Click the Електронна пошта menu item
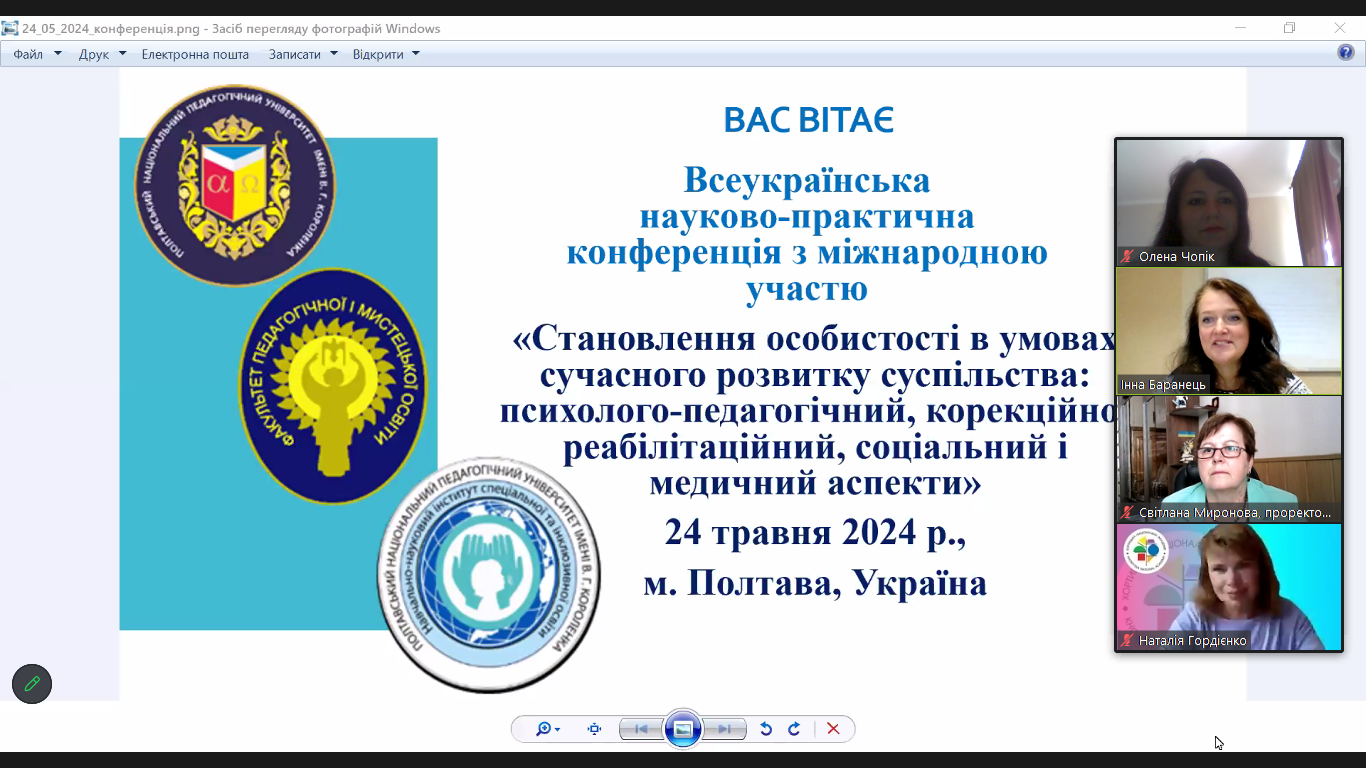1366x768 pixels. click(x=195, y=54)
